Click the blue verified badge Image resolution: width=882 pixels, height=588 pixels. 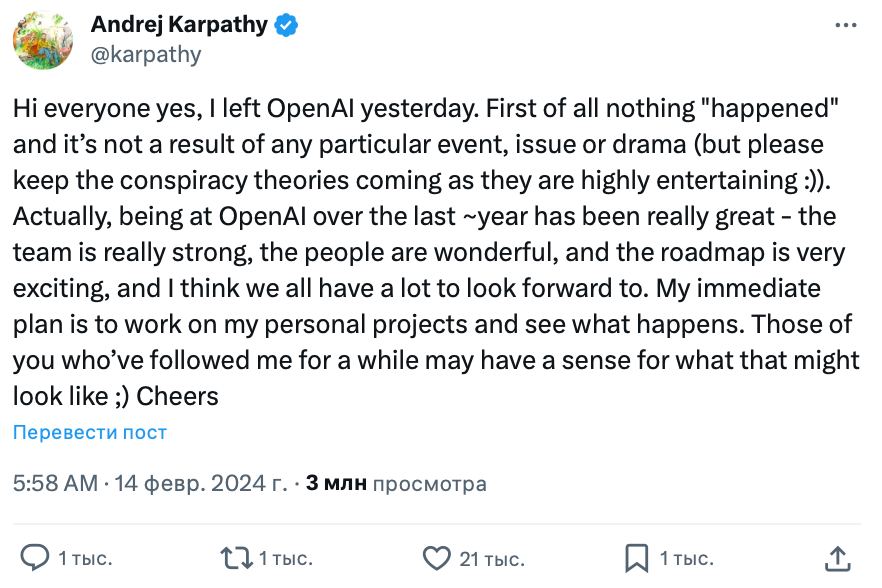pyautogui.click(x=287, y=26)
